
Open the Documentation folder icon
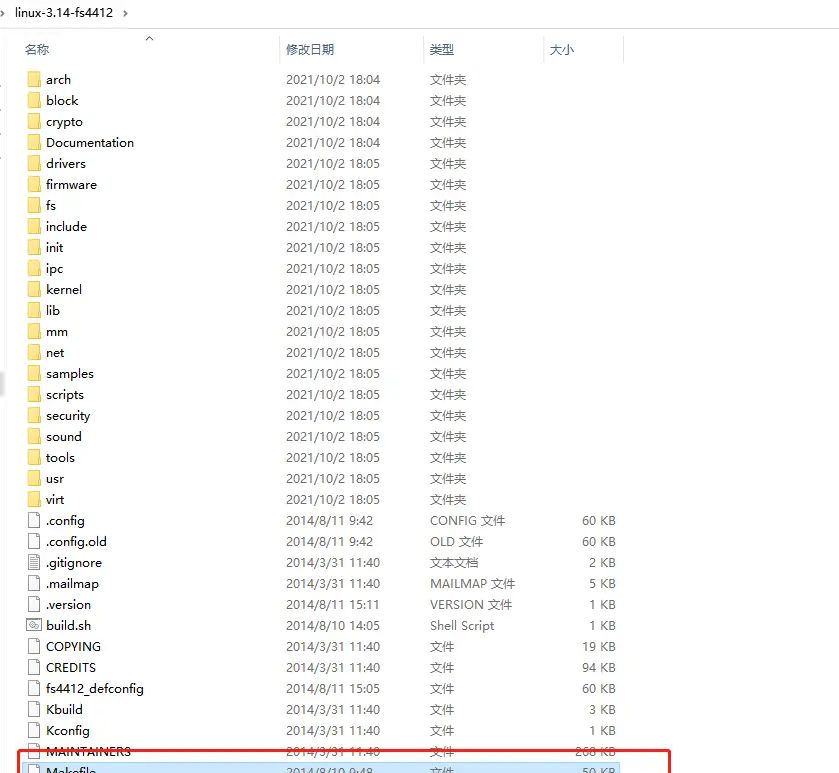33,142
